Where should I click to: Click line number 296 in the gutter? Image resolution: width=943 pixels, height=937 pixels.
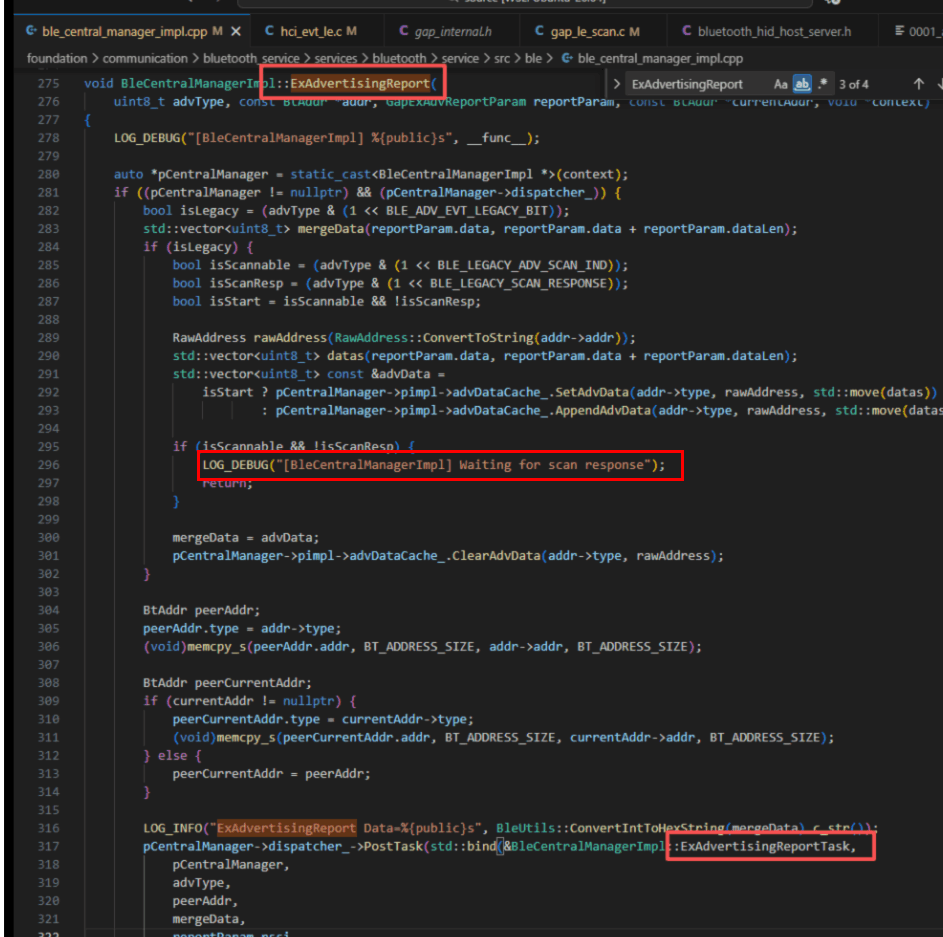(x=48, y=465)
